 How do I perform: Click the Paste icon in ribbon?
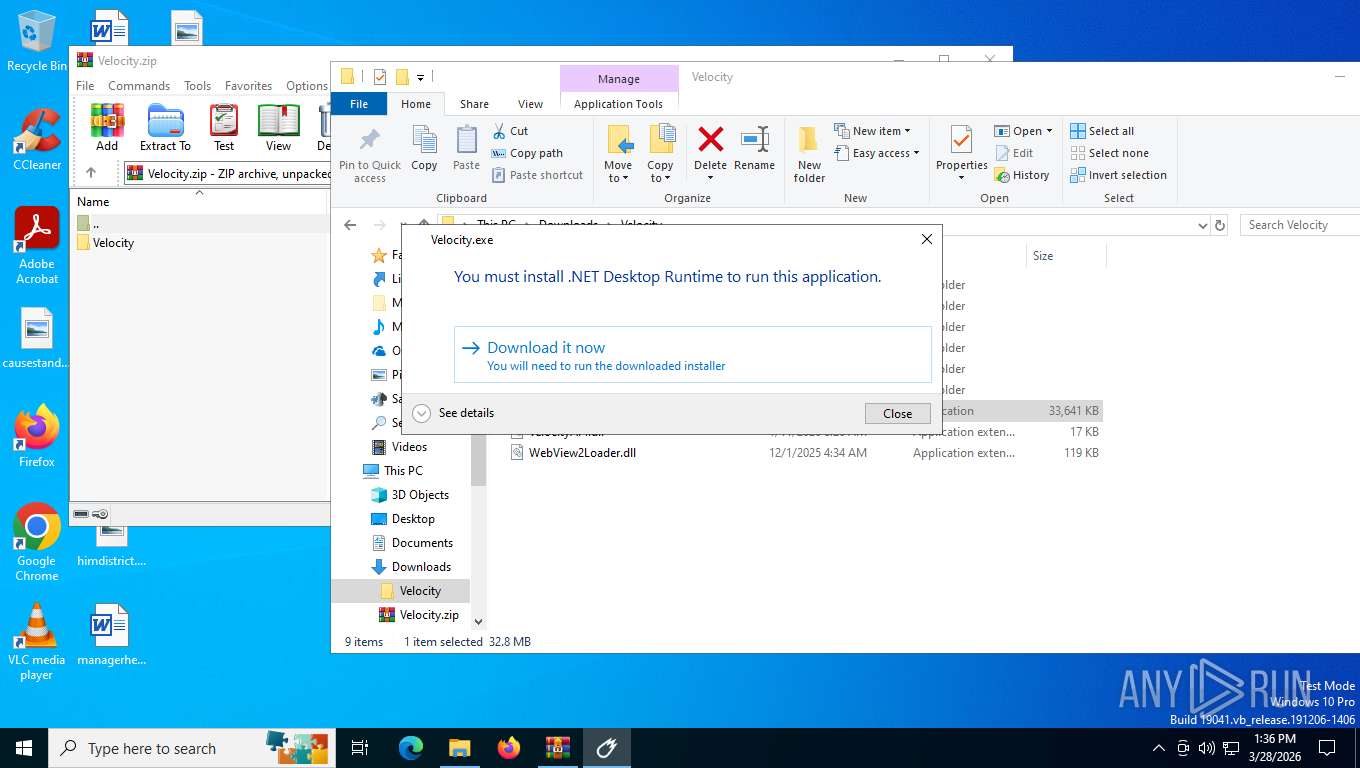[466, 148]
